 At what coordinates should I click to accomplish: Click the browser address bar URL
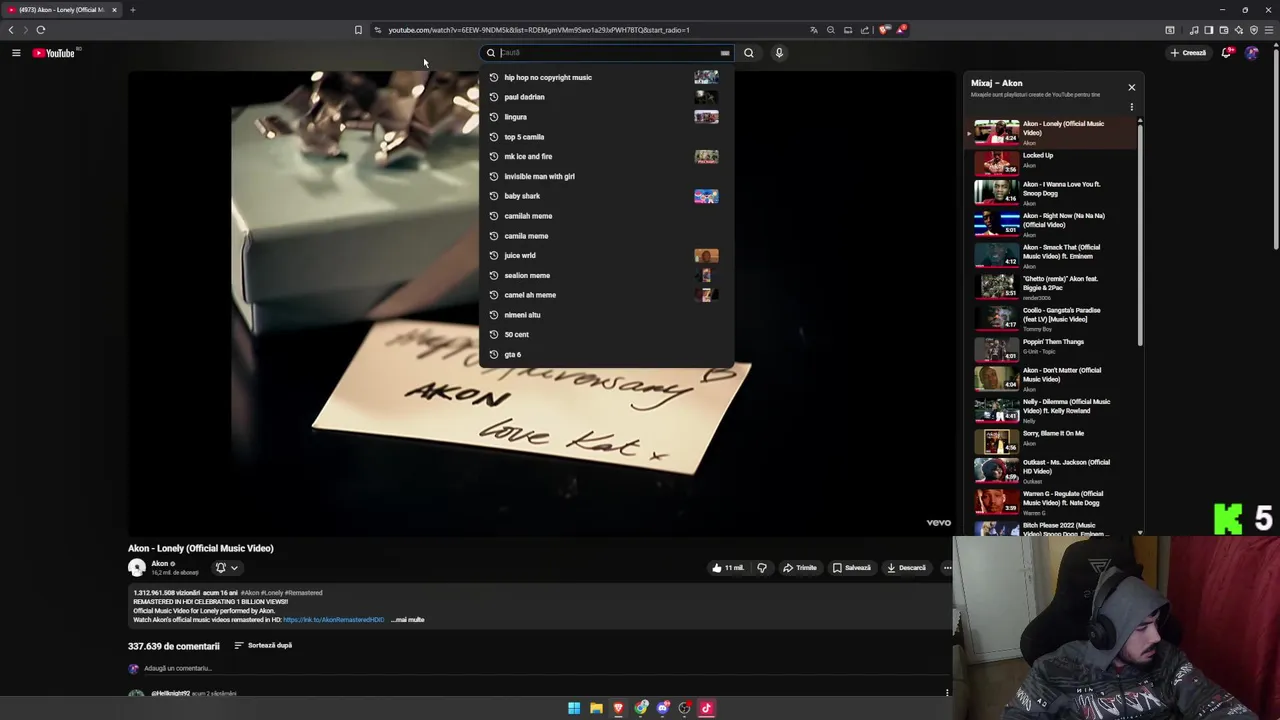(539, 30)
